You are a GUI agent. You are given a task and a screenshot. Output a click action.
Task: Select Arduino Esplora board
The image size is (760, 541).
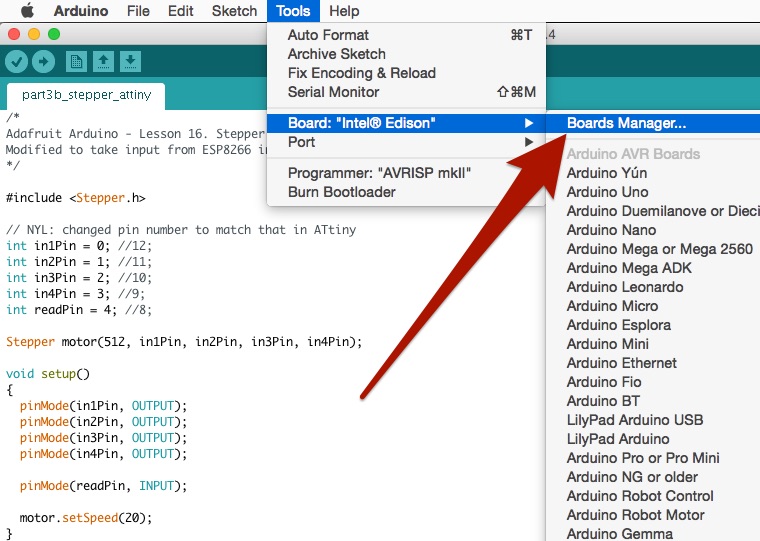pyautogui.click(x=653, y=325)
